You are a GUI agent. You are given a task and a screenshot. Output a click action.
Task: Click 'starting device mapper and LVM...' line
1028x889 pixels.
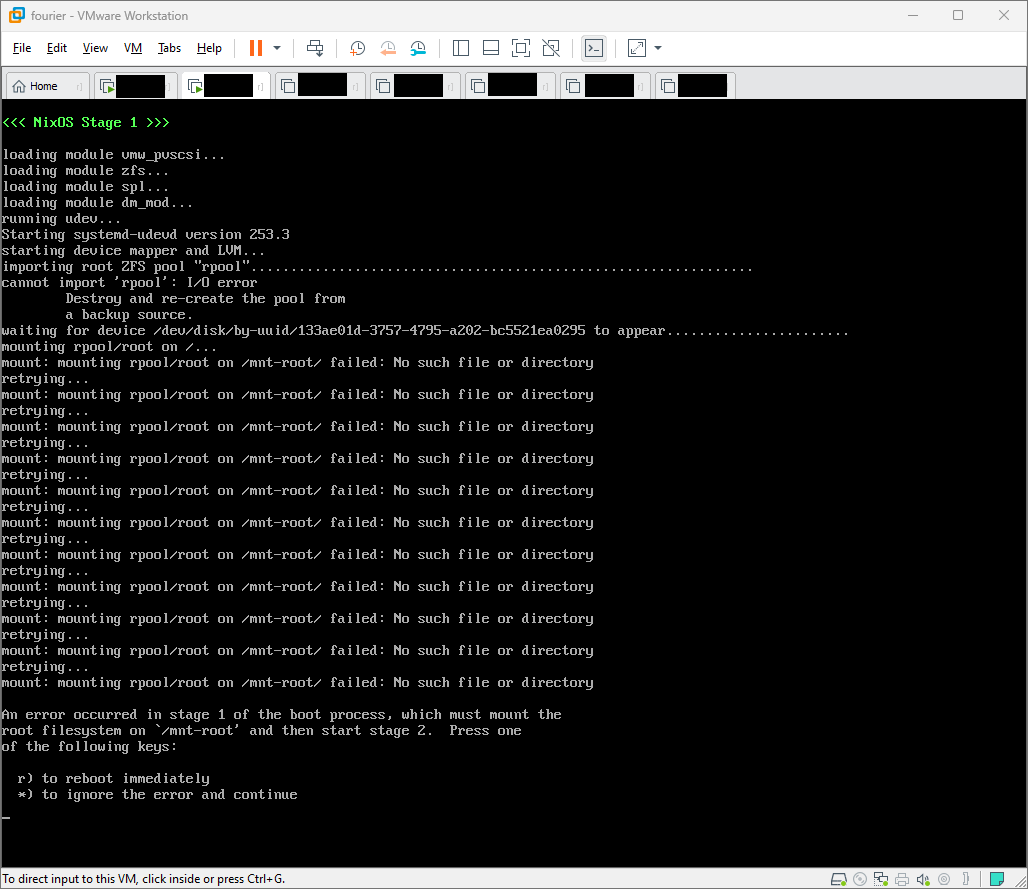click(133, 251)
